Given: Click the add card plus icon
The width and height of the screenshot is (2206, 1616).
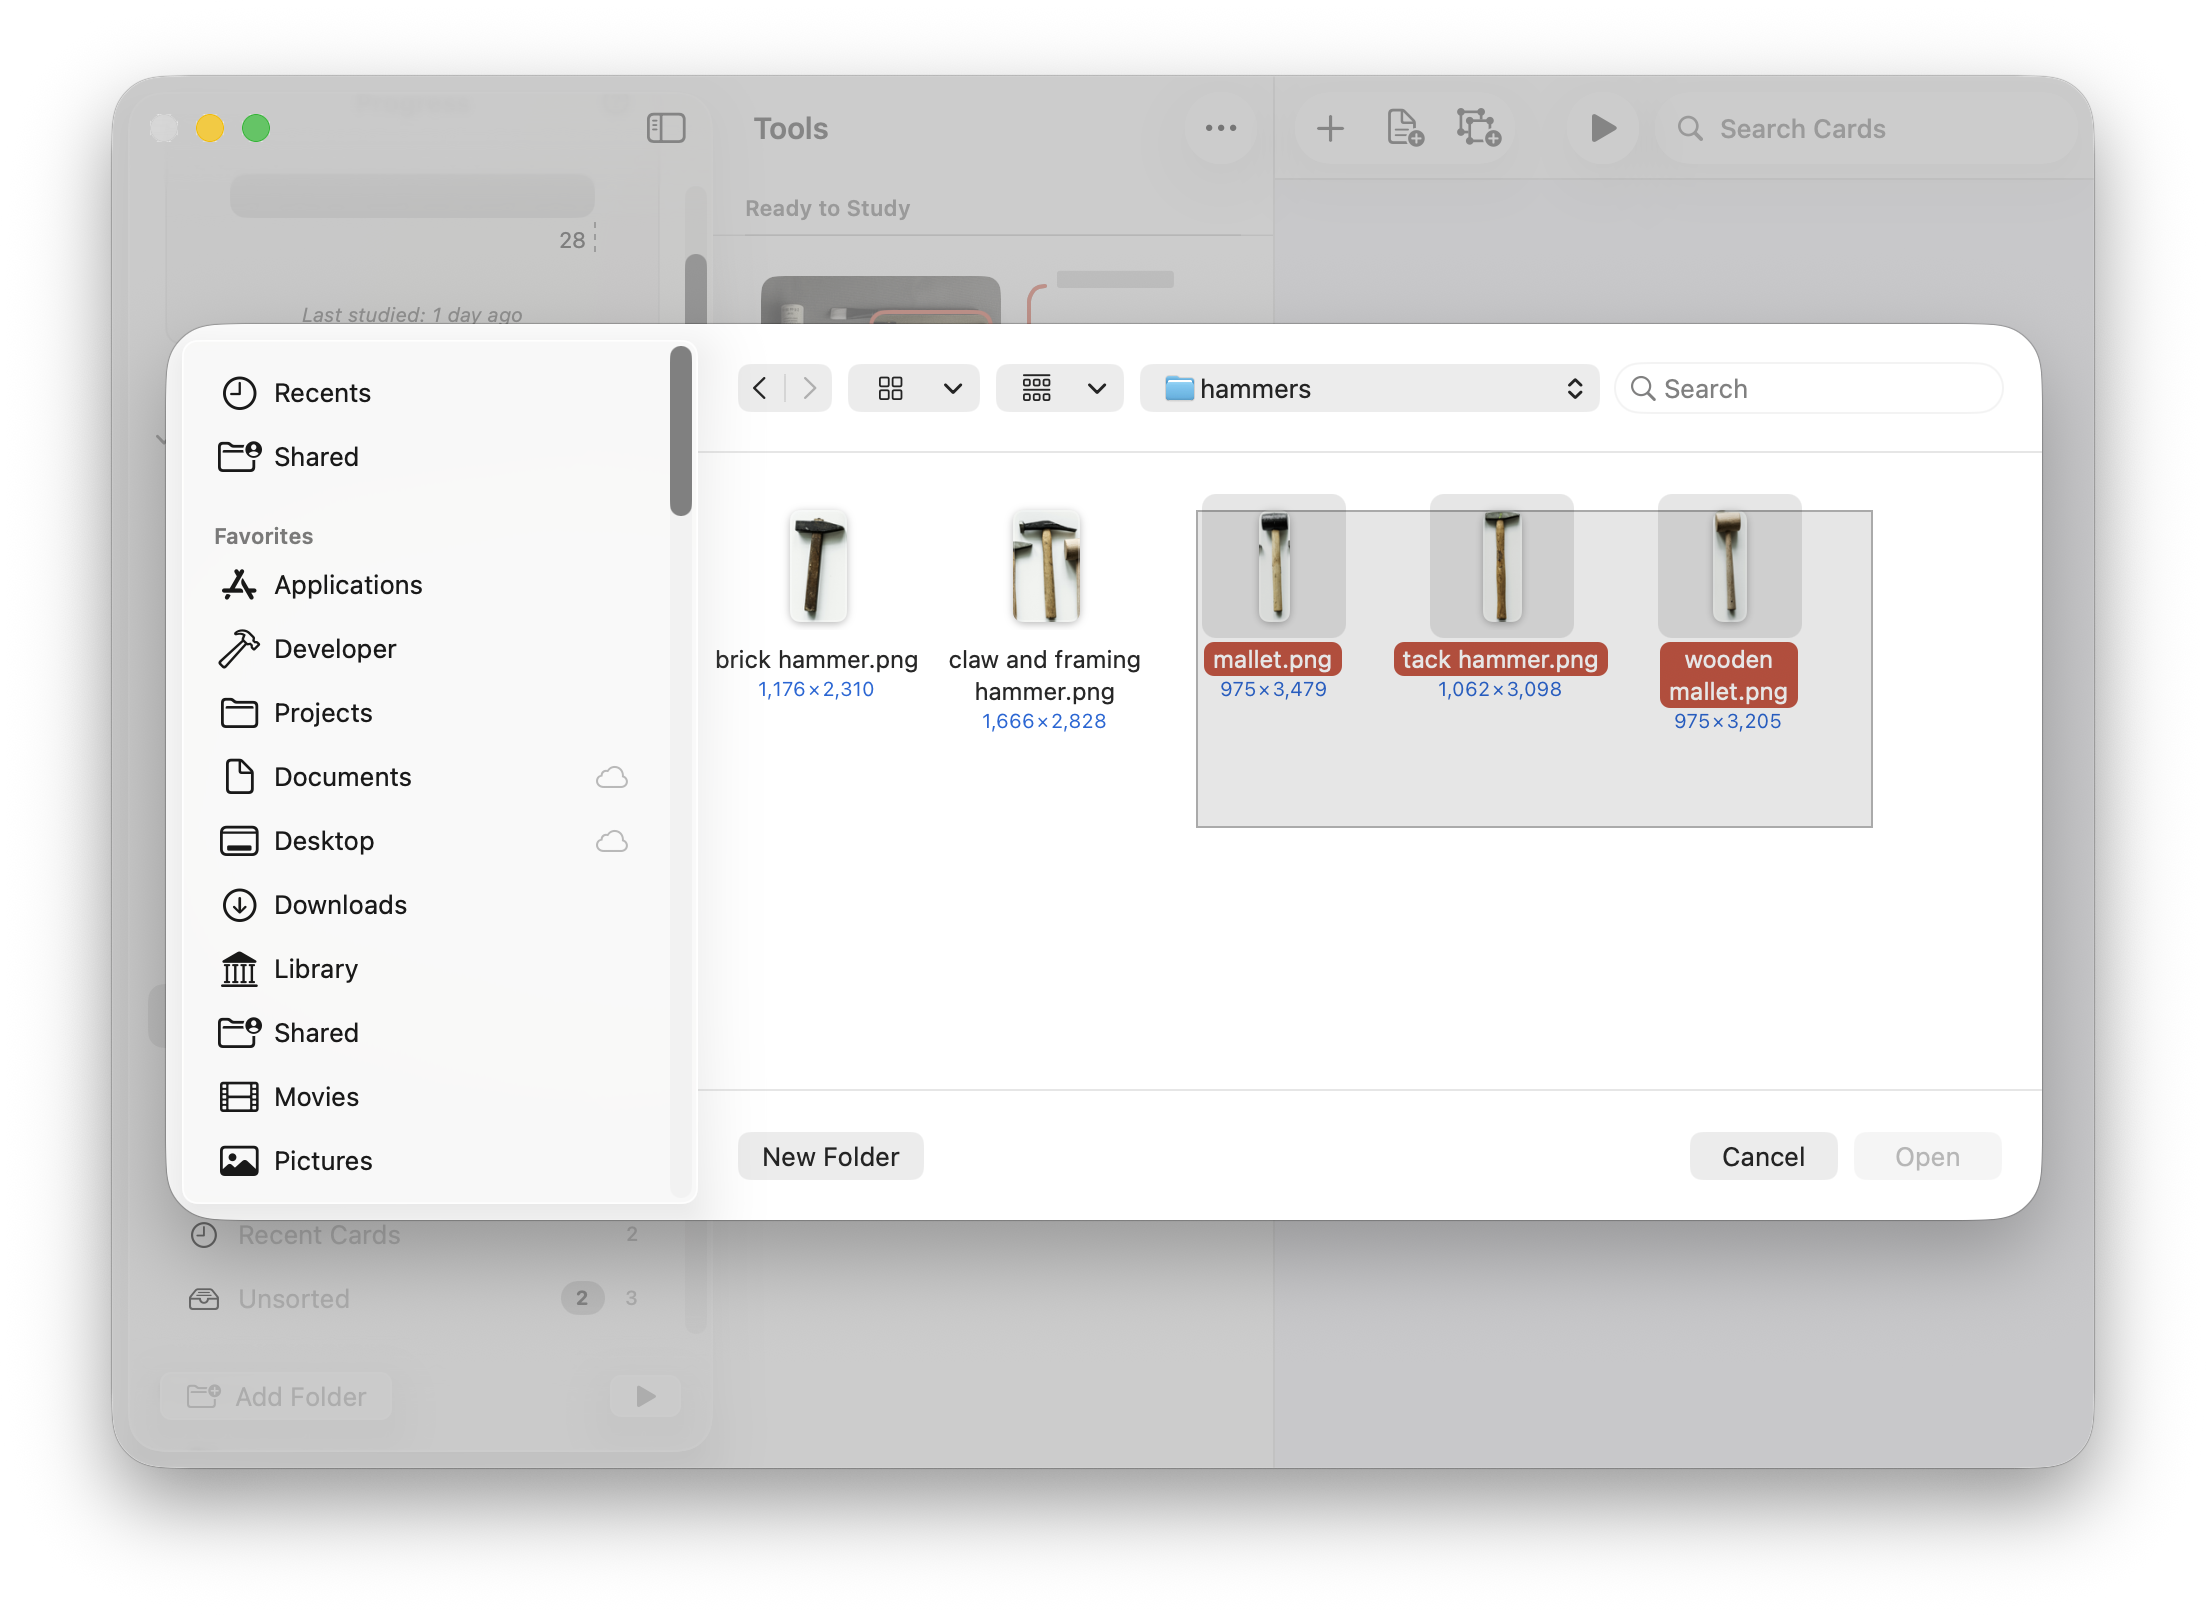Looking at the screenshot, I should click(x=1330, y=128).
